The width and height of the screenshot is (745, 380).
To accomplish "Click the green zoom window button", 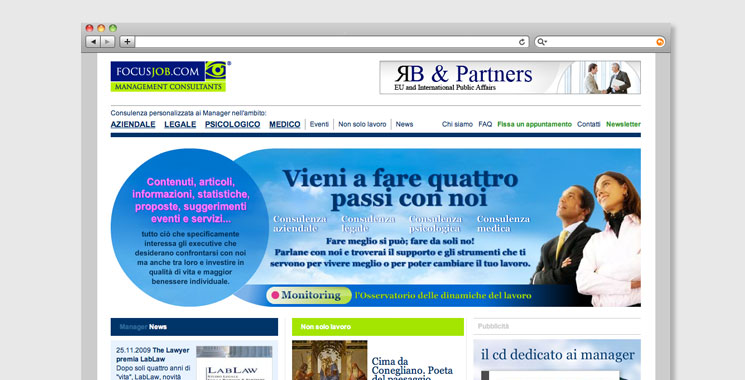I will (x=113, y=28).
